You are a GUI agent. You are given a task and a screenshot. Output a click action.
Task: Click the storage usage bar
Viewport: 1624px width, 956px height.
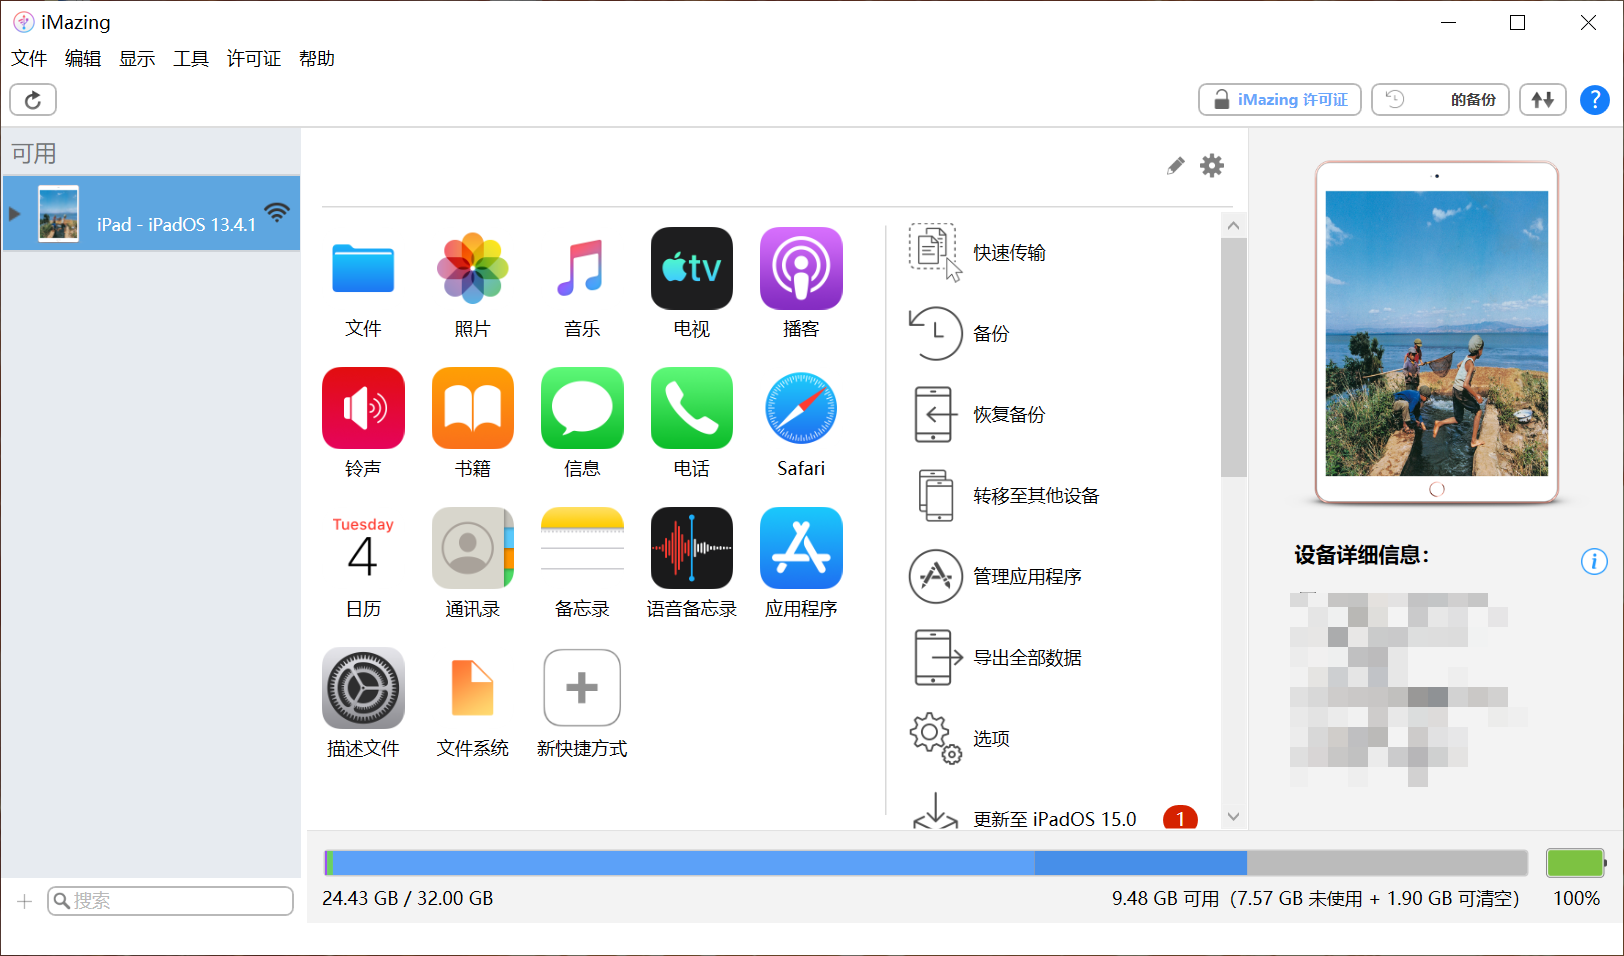(925, 863)
